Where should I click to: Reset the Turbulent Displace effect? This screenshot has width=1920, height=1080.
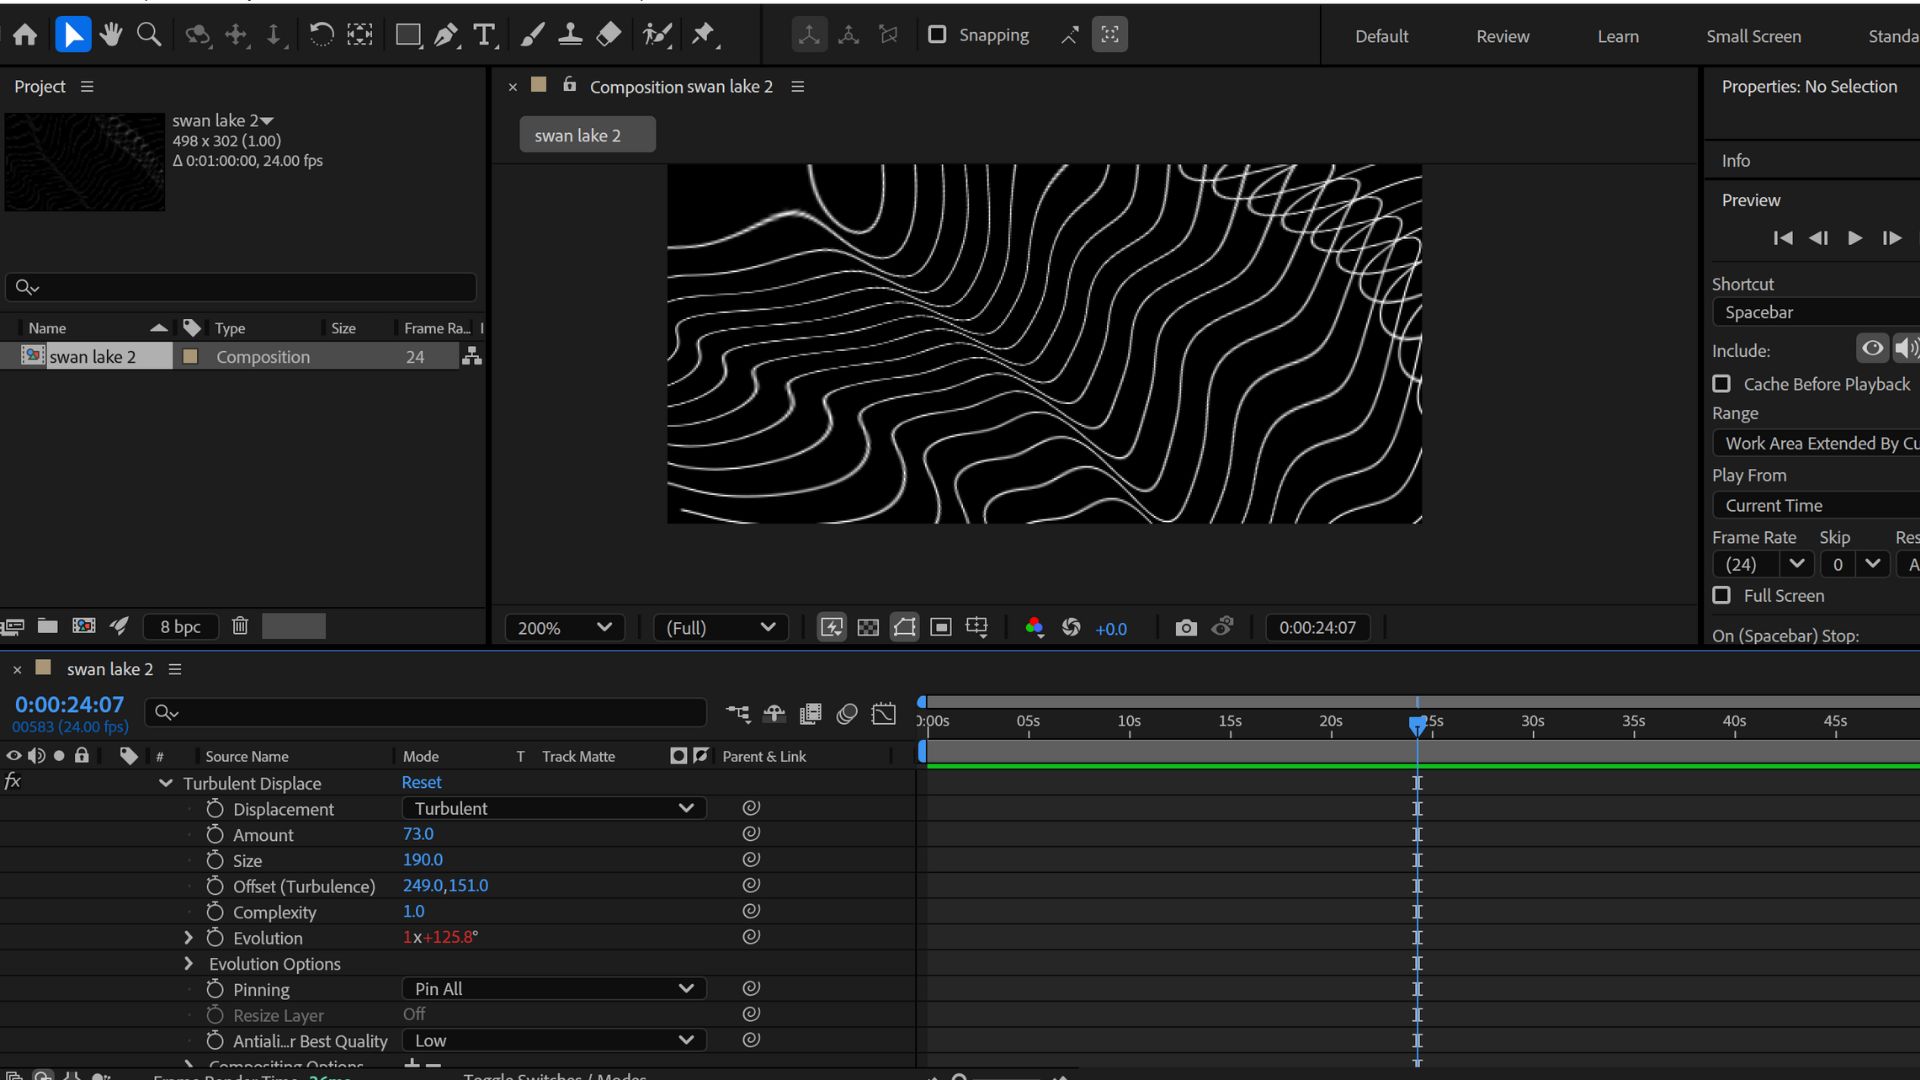[421, 782]
